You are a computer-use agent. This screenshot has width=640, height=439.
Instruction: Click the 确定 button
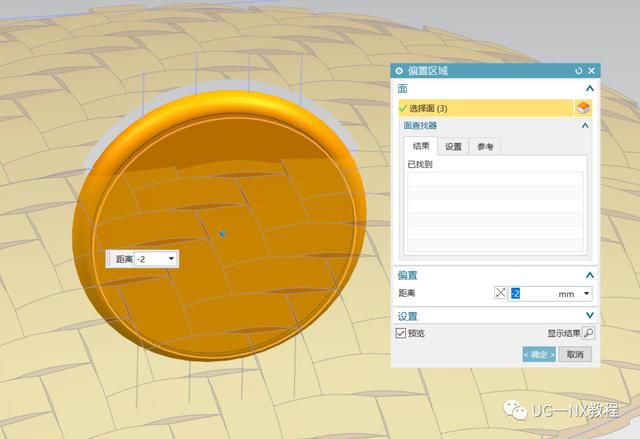click(x=539, y=355)
